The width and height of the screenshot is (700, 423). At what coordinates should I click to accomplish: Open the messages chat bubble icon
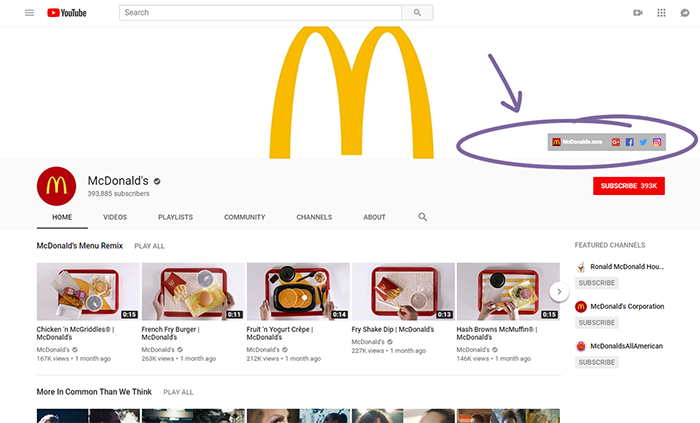(x=685, y=12)
